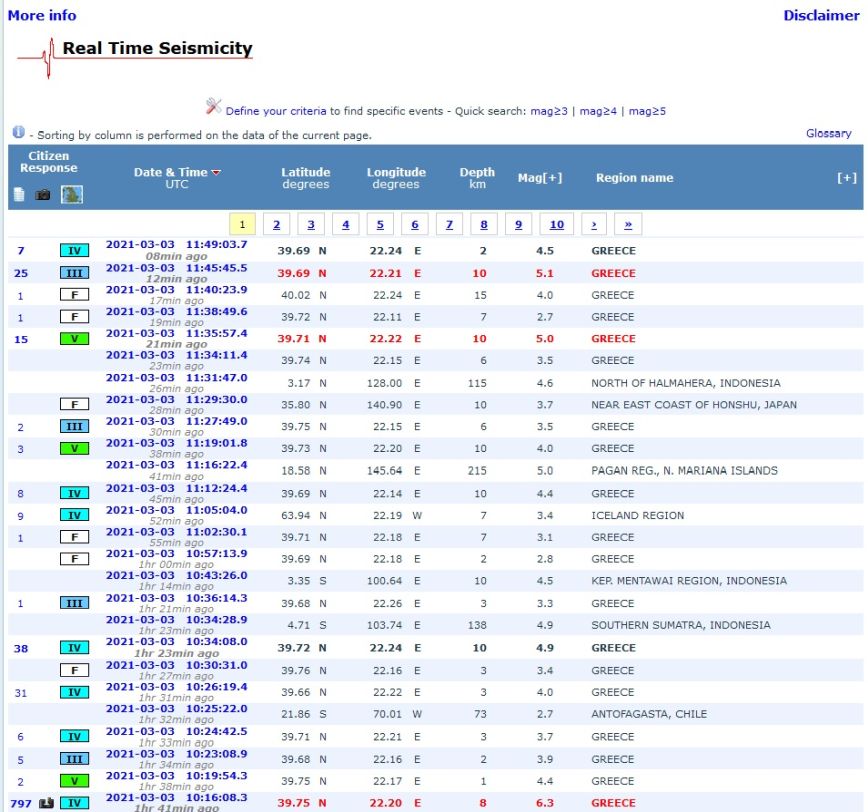This screenshot has height=812, width=868.
Task: Click the green V intensity badge for 11:35:57.4
Action: (x=74, y=339)
